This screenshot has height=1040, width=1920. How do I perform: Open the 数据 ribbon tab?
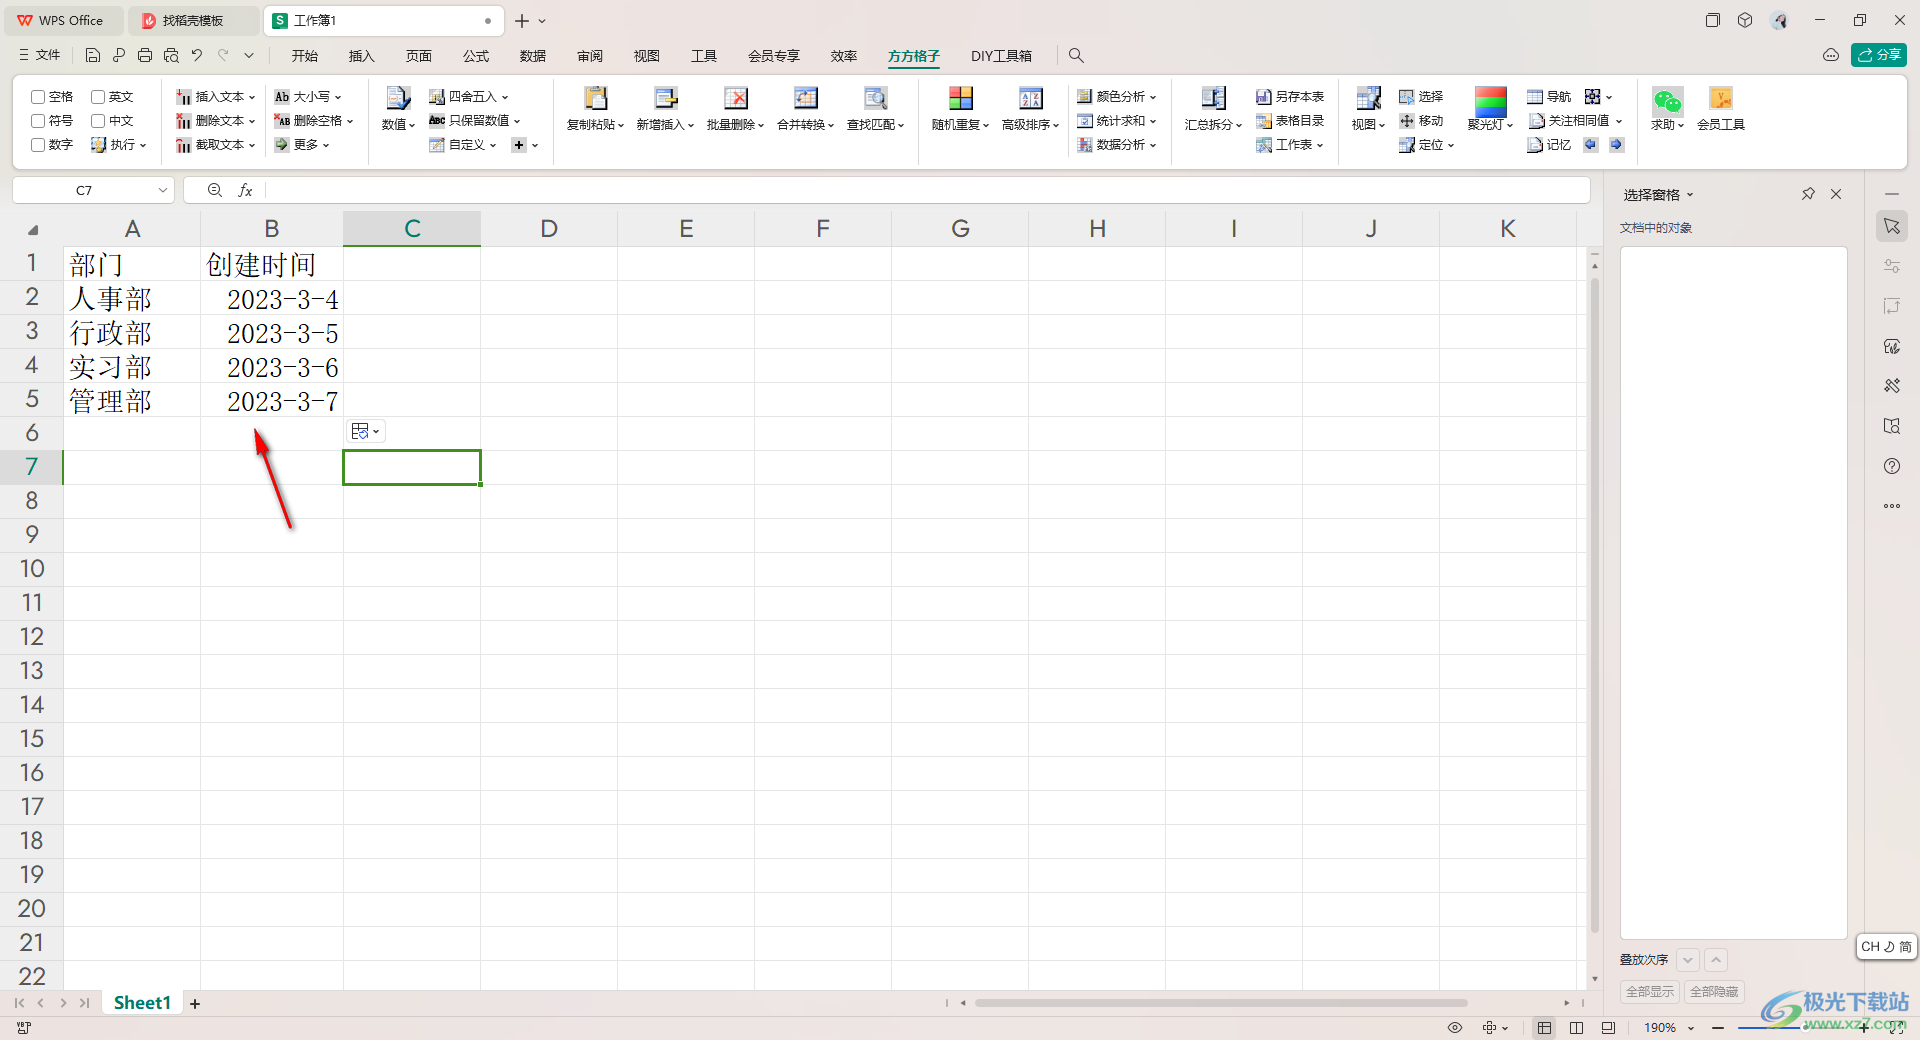[x=533, y=56]
